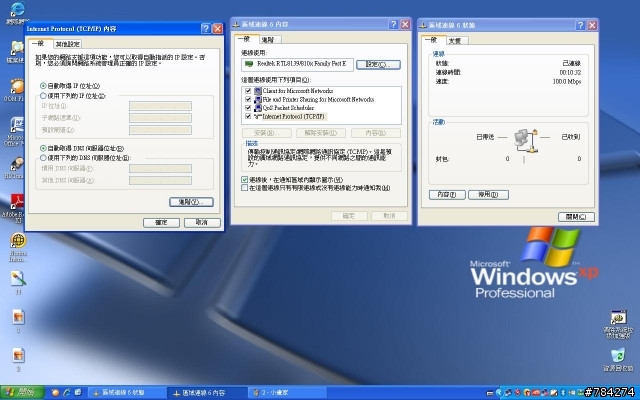The height and width of the screenshot is (400, 640).
Task: Switch to Alternate Configuration tab in TCP/IP dialog
Action: tap(68, 44)
